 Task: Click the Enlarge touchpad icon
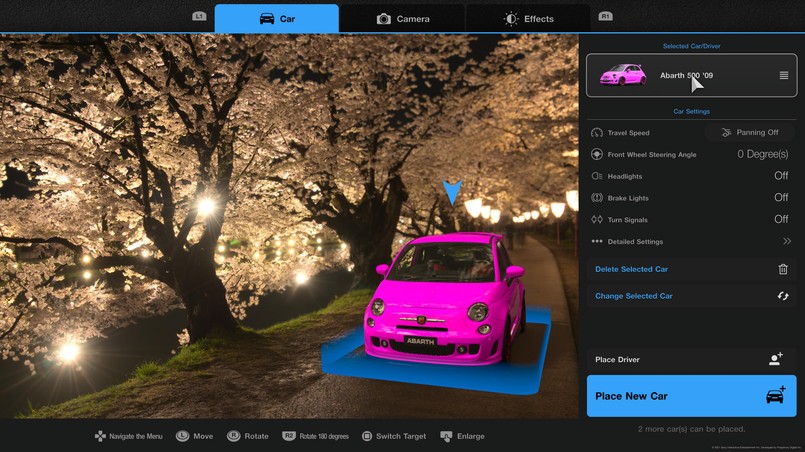pos(446,436)
